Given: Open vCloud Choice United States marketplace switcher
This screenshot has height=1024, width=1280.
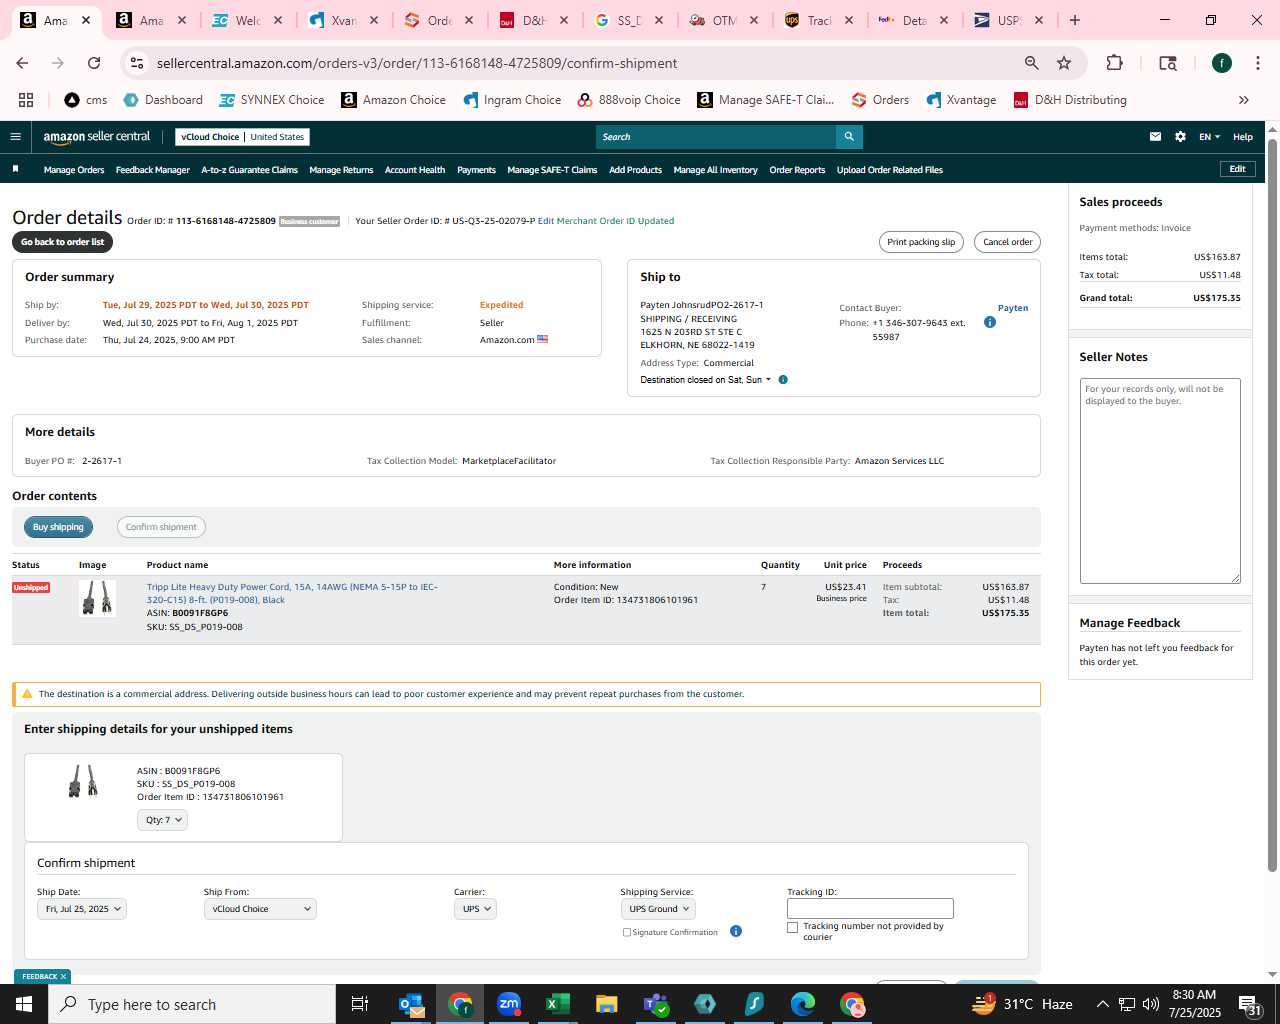Looking at the screenshot, I should tap(243, 137).
